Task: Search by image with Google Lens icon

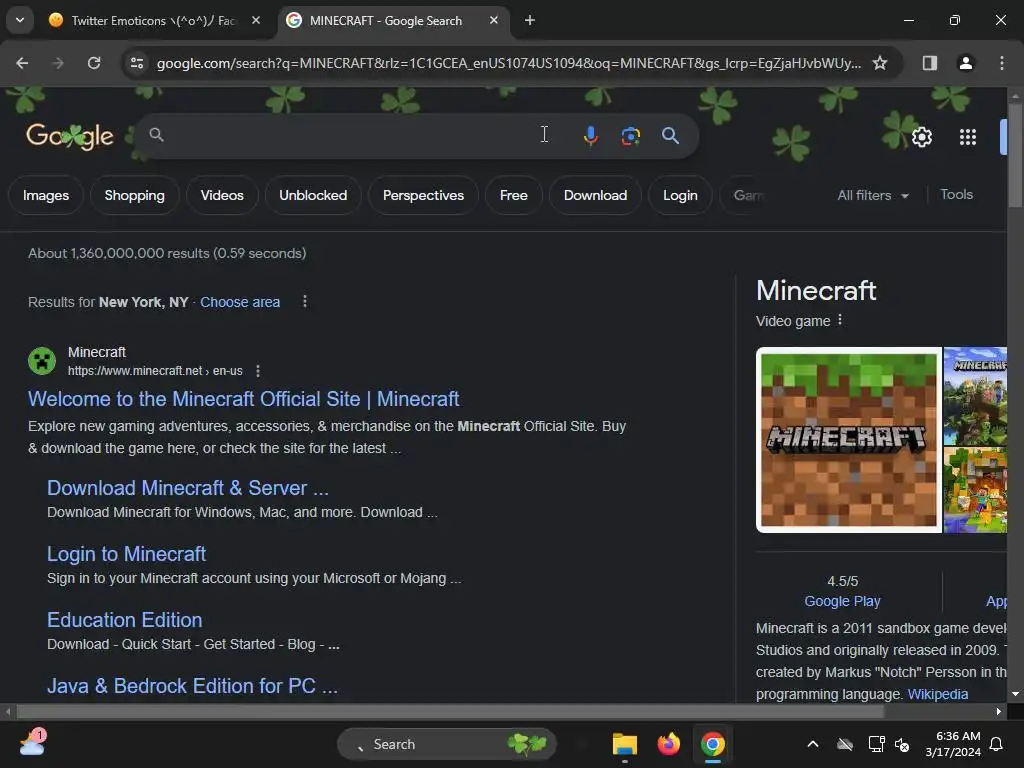Action: 630,135
